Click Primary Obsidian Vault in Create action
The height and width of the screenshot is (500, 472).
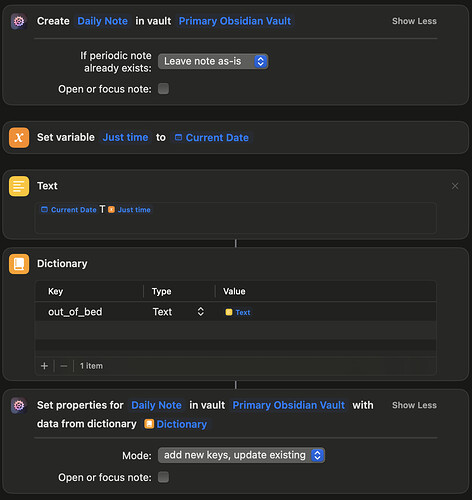click(x=235, y=21)
